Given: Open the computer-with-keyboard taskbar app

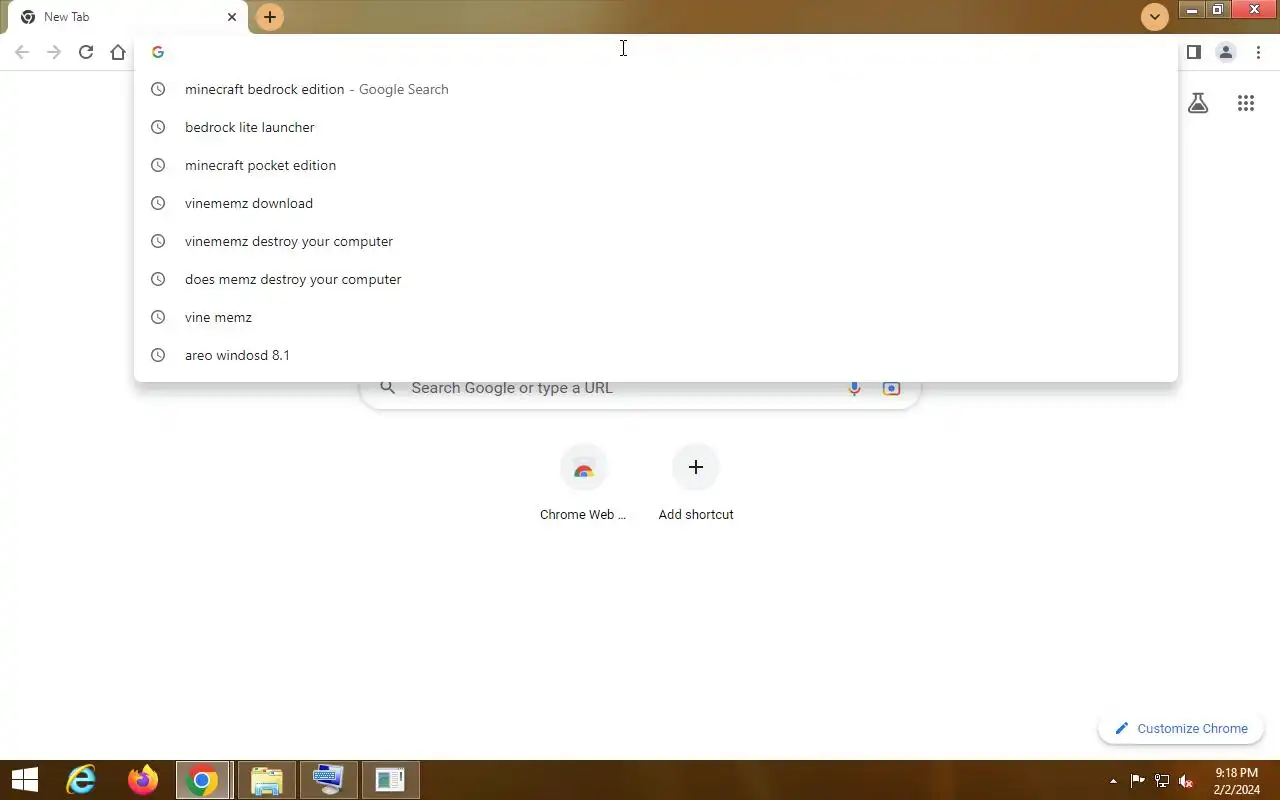Looking at the screenshot, I should tap(328, 780).
